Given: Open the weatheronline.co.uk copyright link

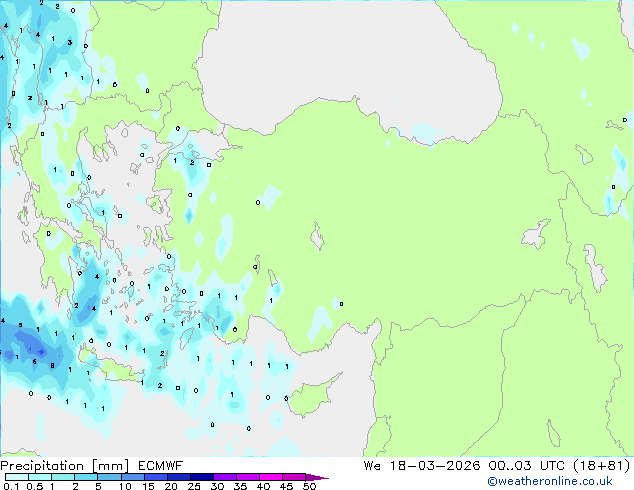Looking at the screenshot, I should [x=550, y=481].
